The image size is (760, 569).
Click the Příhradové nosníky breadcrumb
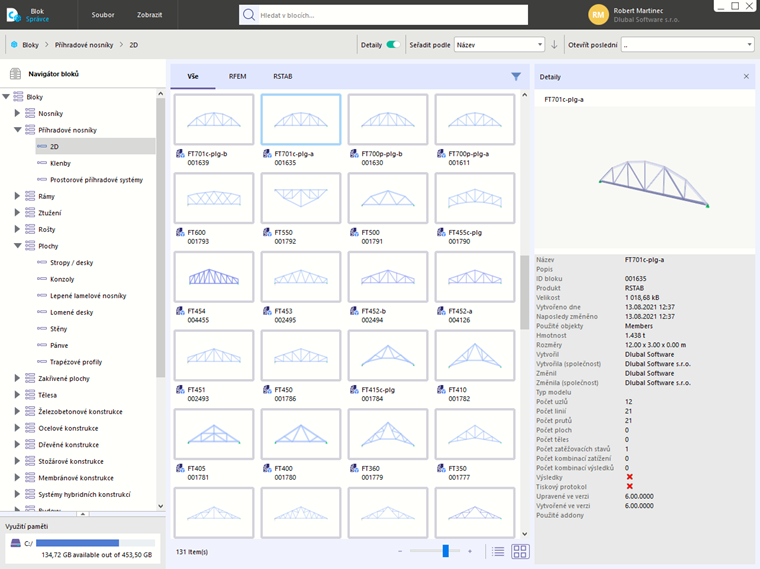[84, 45]
